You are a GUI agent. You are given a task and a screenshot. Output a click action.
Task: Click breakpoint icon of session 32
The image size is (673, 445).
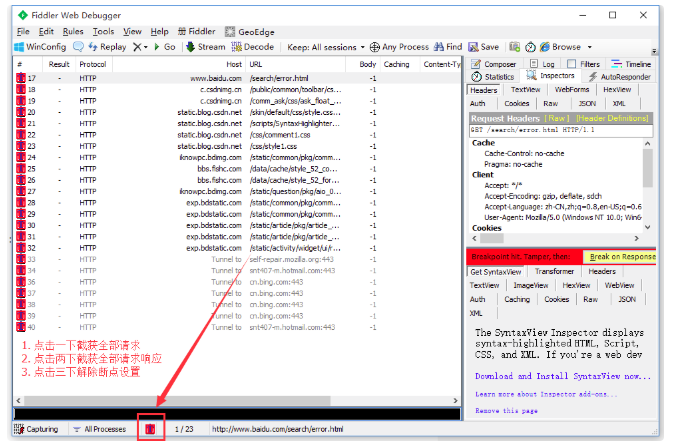click(x=21, y=248)
